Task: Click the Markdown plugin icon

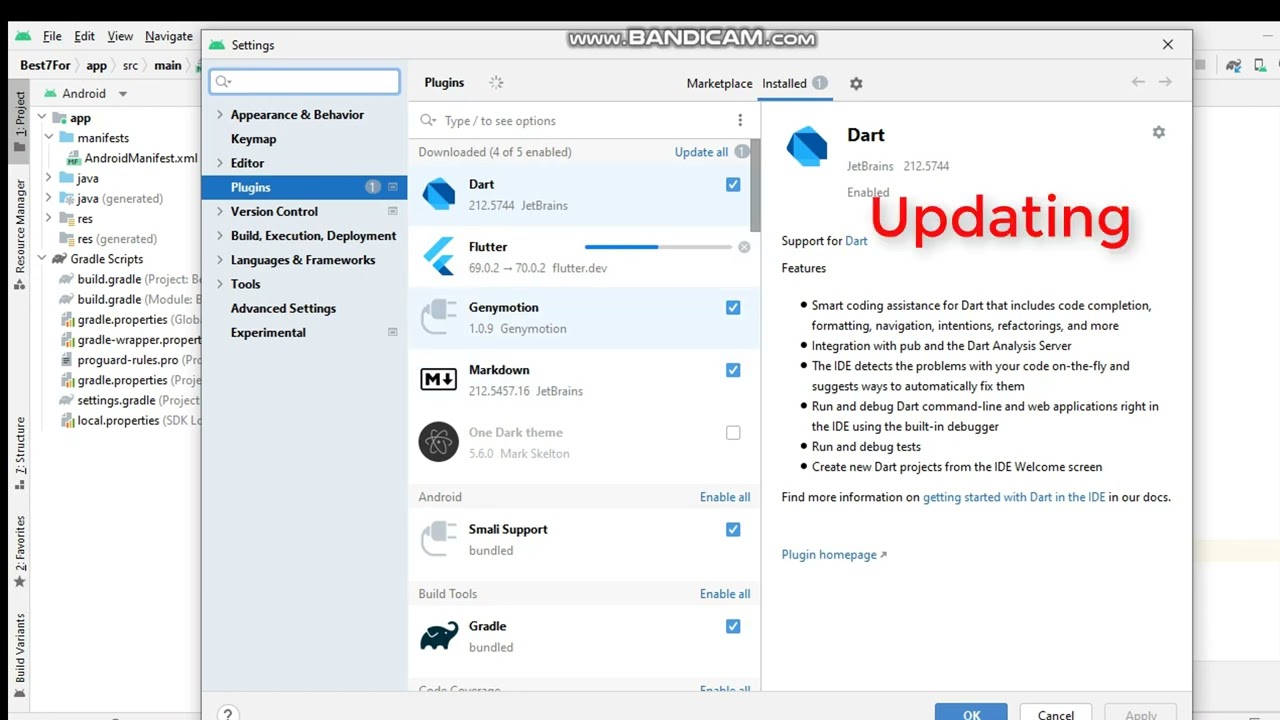Action: coord(438,380)
